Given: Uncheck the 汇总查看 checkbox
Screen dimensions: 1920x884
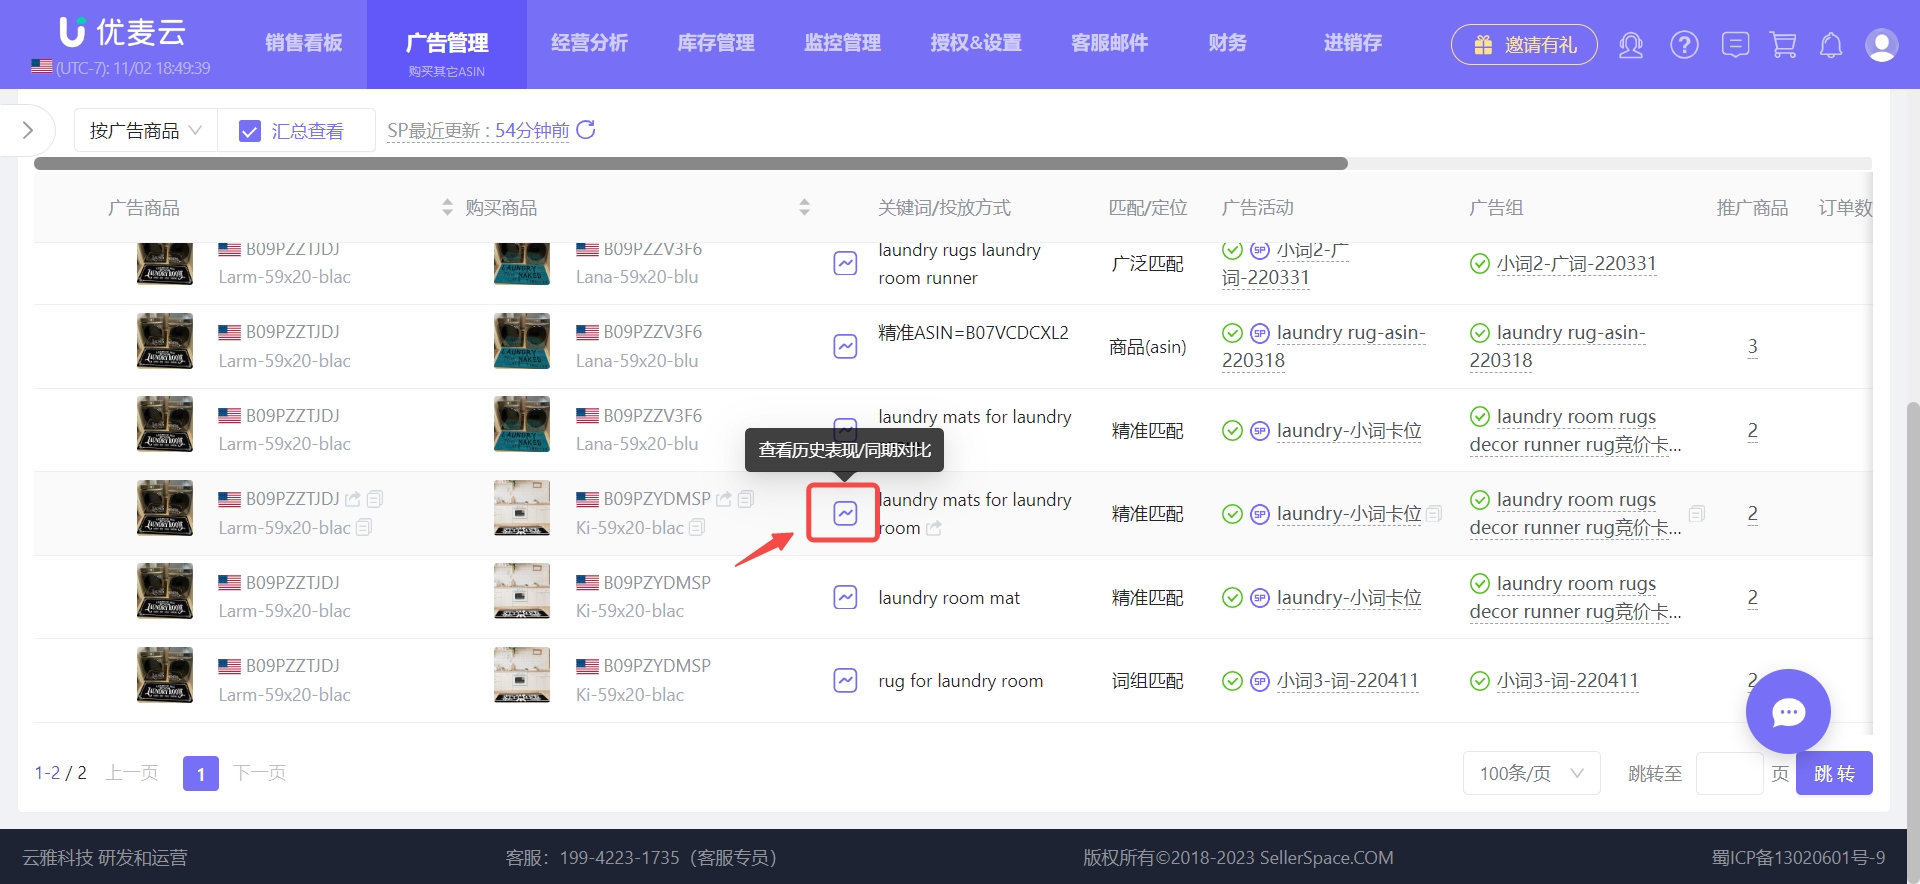Looking at the screenshot, I should click(x=250, y=131).
